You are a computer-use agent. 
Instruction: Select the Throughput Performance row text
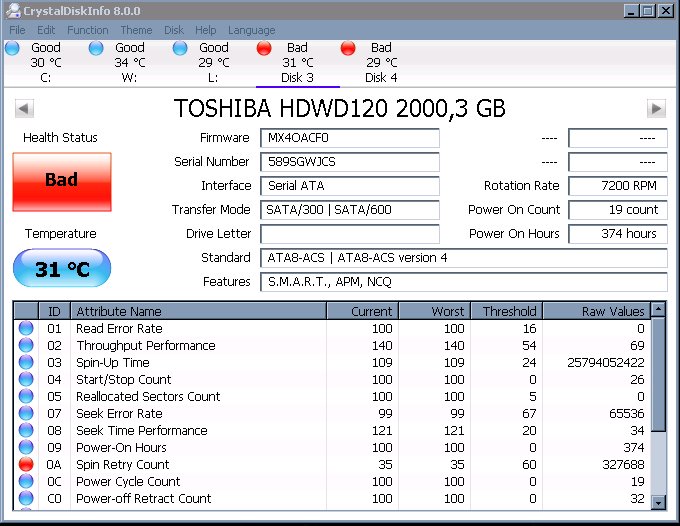tap(146, 346)
